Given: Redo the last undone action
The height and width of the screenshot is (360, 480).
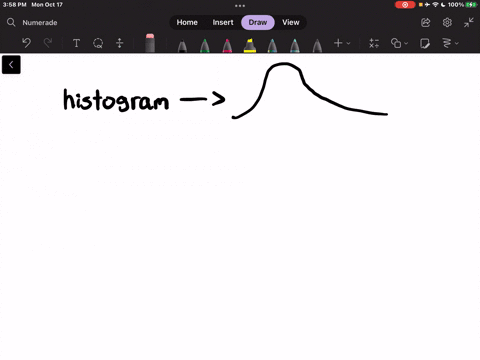Looking at the screenshot, I should (48, 43).
